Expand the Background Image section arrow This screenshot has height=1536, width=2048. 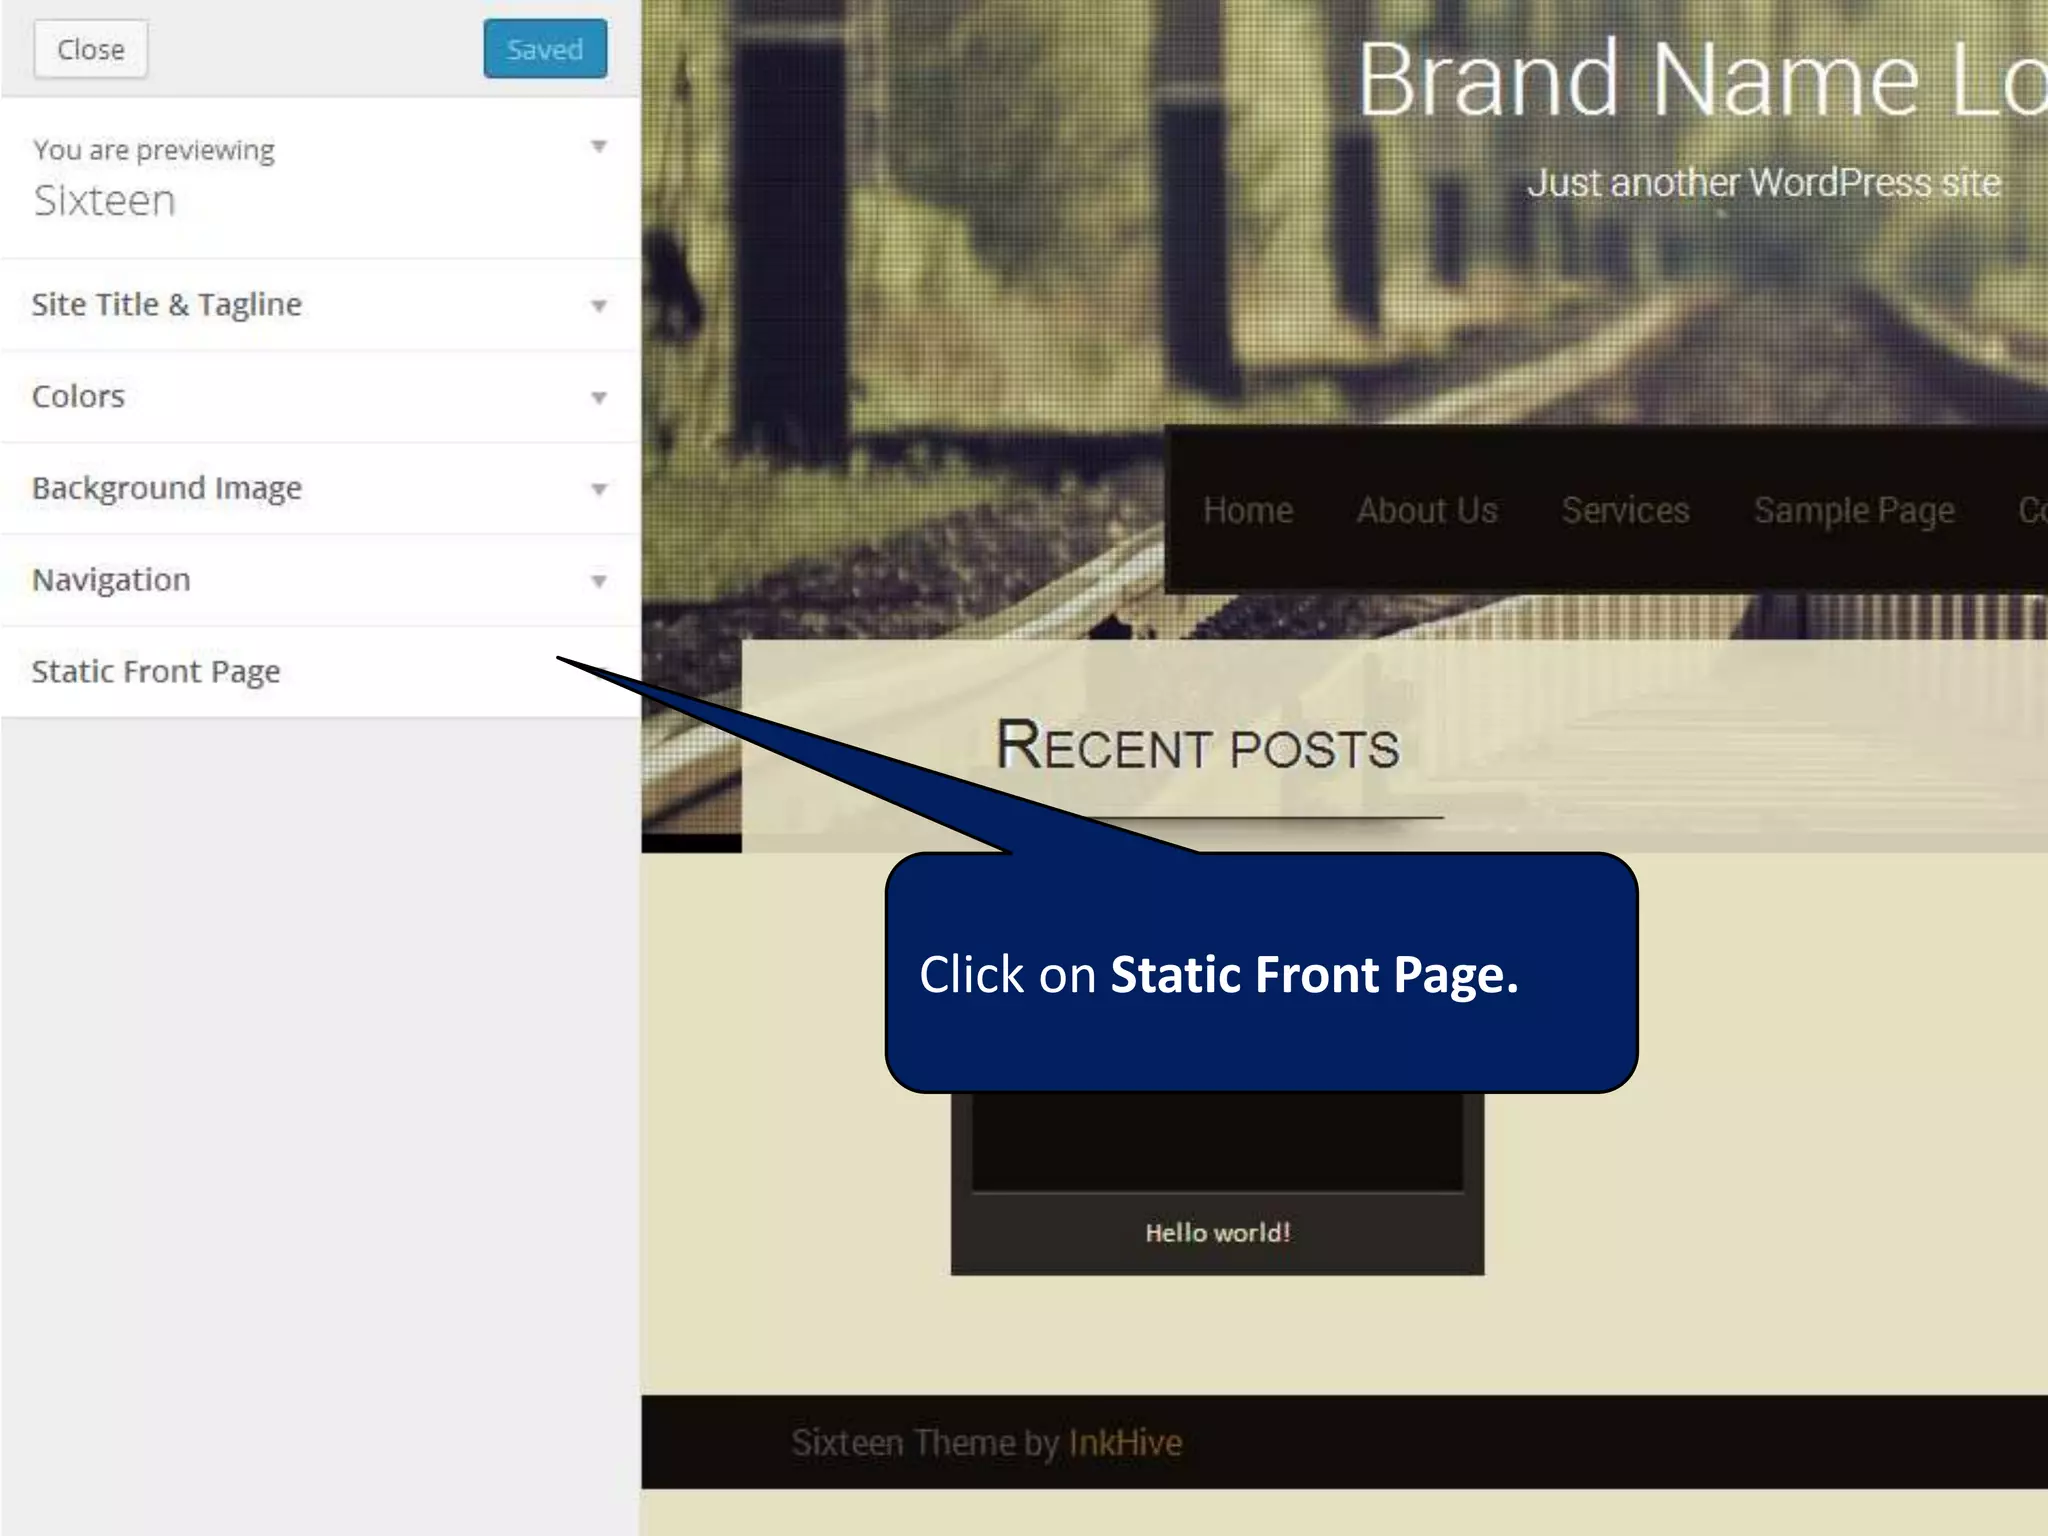coord(599,490)
